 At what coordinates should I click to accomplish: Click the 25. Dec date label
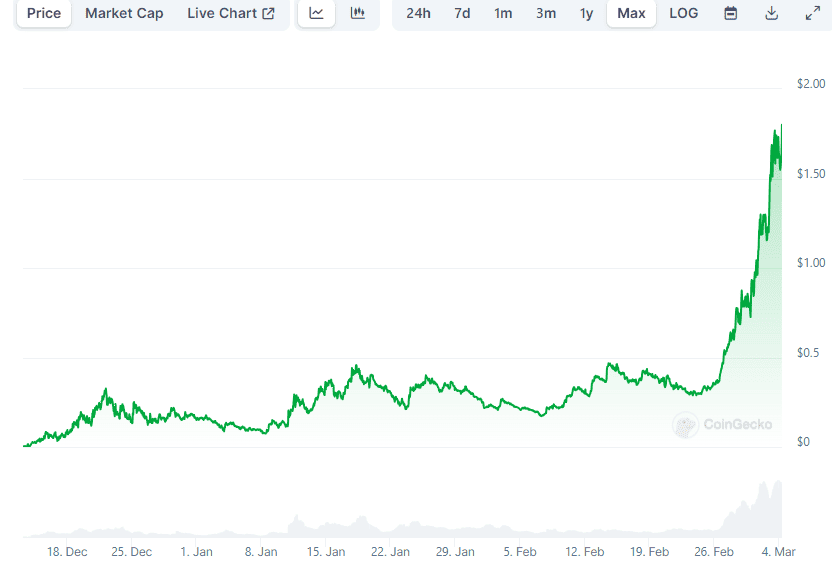(x=132, y=552)
